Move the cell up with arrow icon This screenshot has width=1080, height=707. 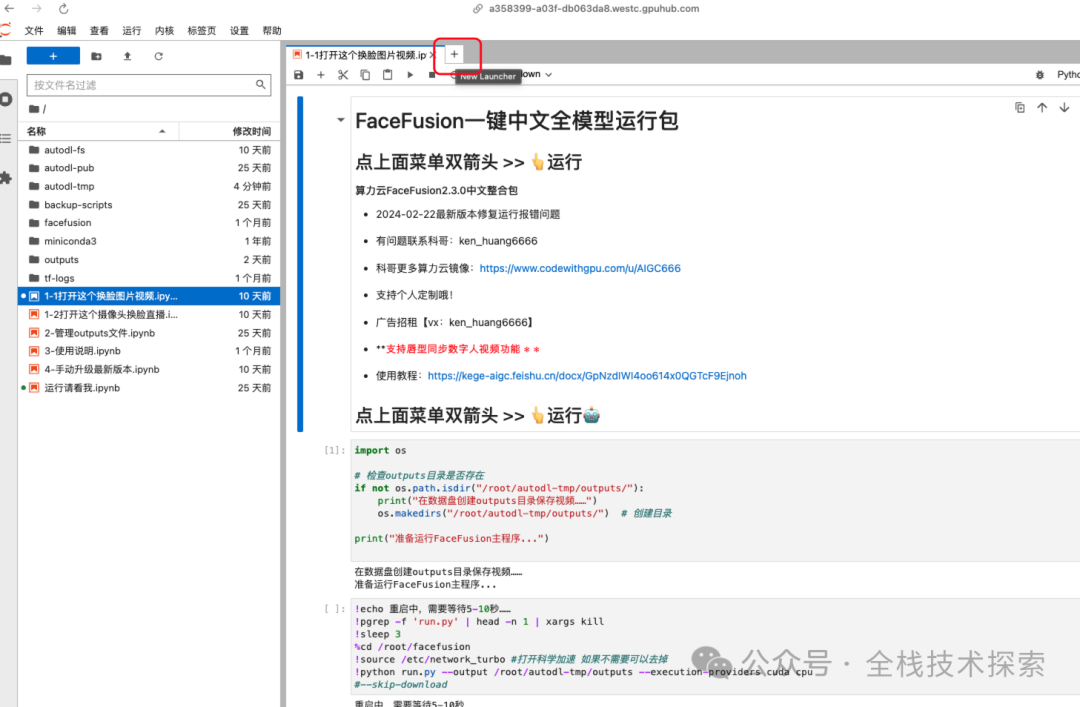[1042, 107]
